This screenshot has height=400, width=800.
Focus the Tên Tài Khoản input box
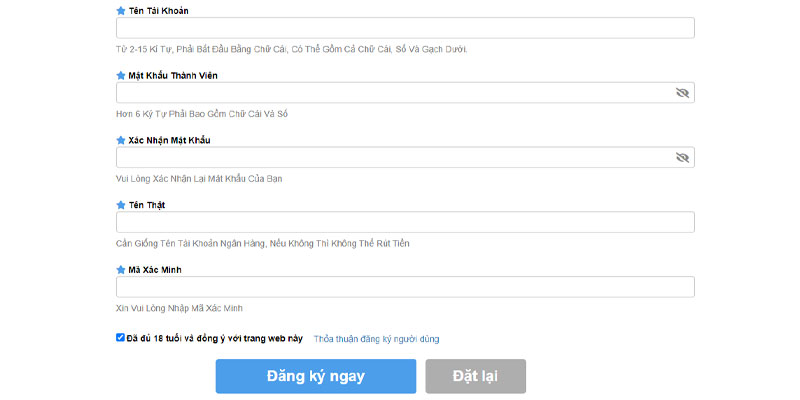[405, 28]
